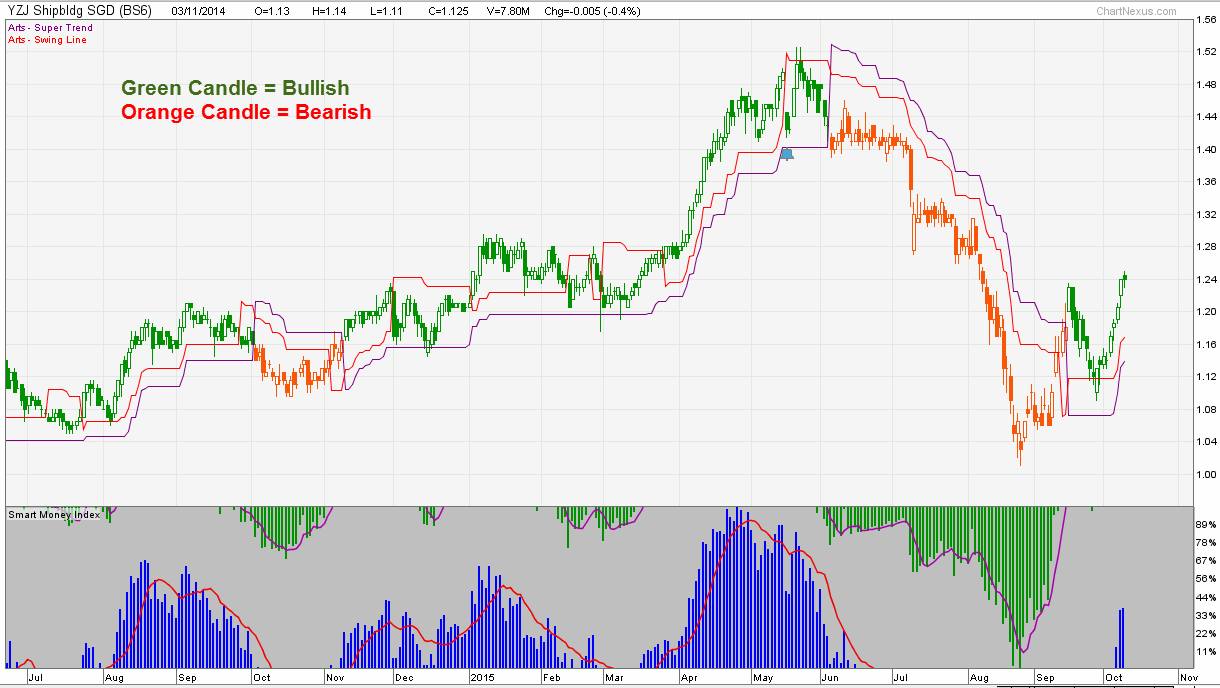Image resolution: width=1220 pixels, height=688 pixels.
Task: Click the rightmost "Oct" label on time axis
Action: [1115, 676]
